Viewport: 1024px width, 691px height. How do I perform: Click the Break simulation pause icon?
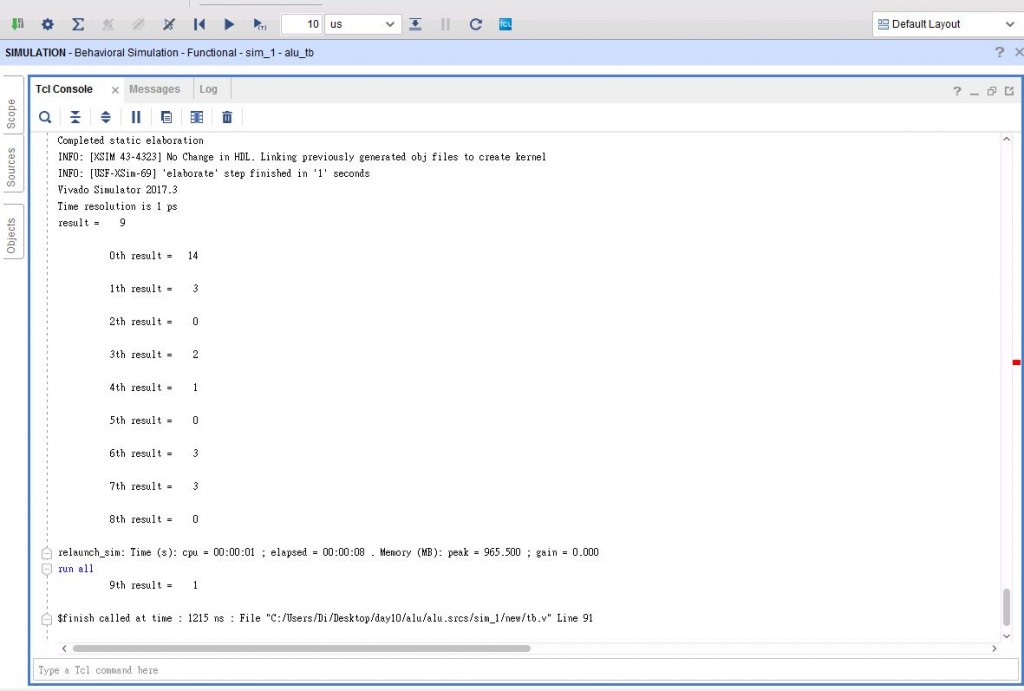[445, 24]
